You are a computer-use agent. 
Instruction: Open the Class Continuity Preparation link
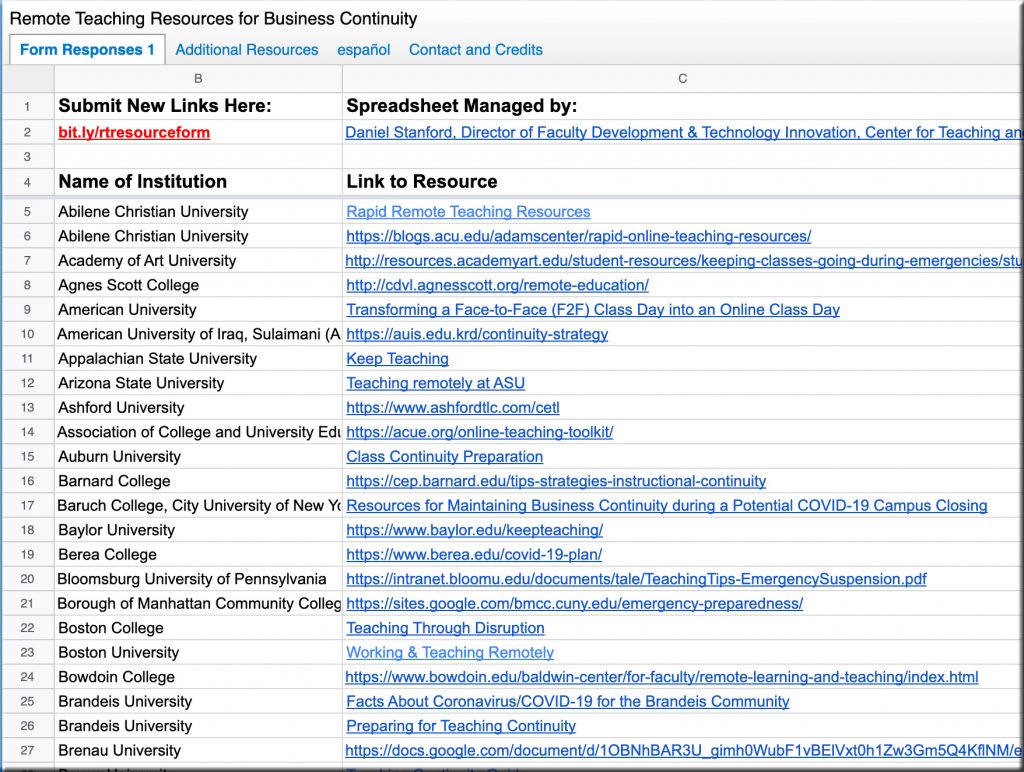point(445,457)
